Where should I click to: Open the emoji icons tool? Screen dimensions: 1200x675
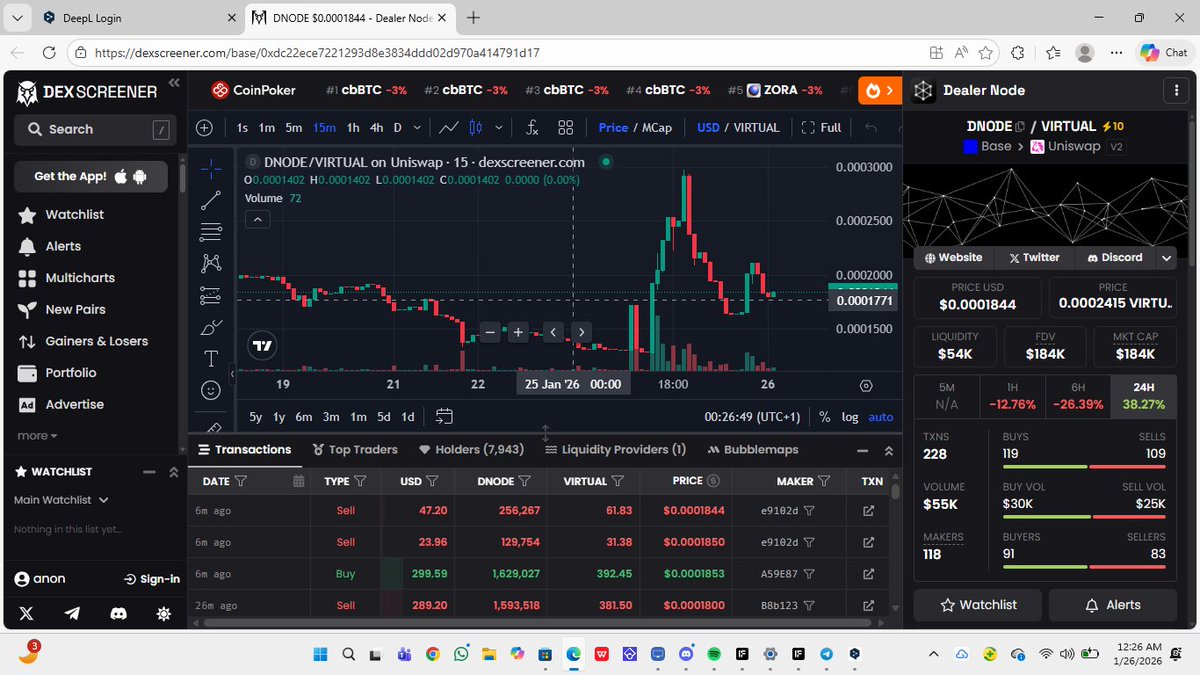(211, 390)
